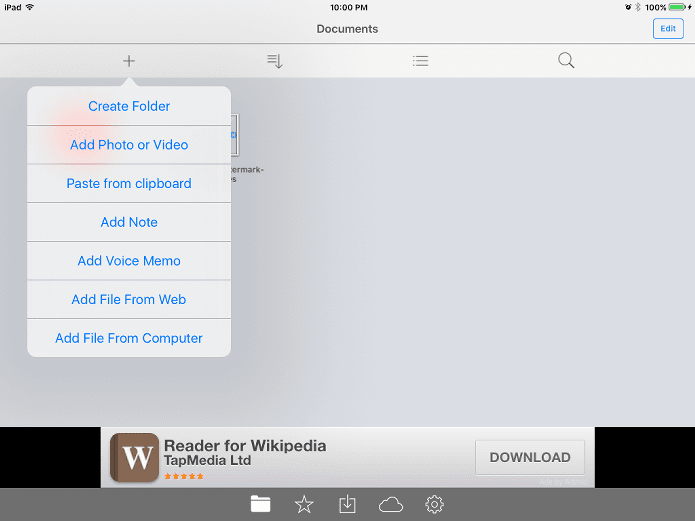Open the sort order icon
The image size is (695, 521).
coord(275,61)
